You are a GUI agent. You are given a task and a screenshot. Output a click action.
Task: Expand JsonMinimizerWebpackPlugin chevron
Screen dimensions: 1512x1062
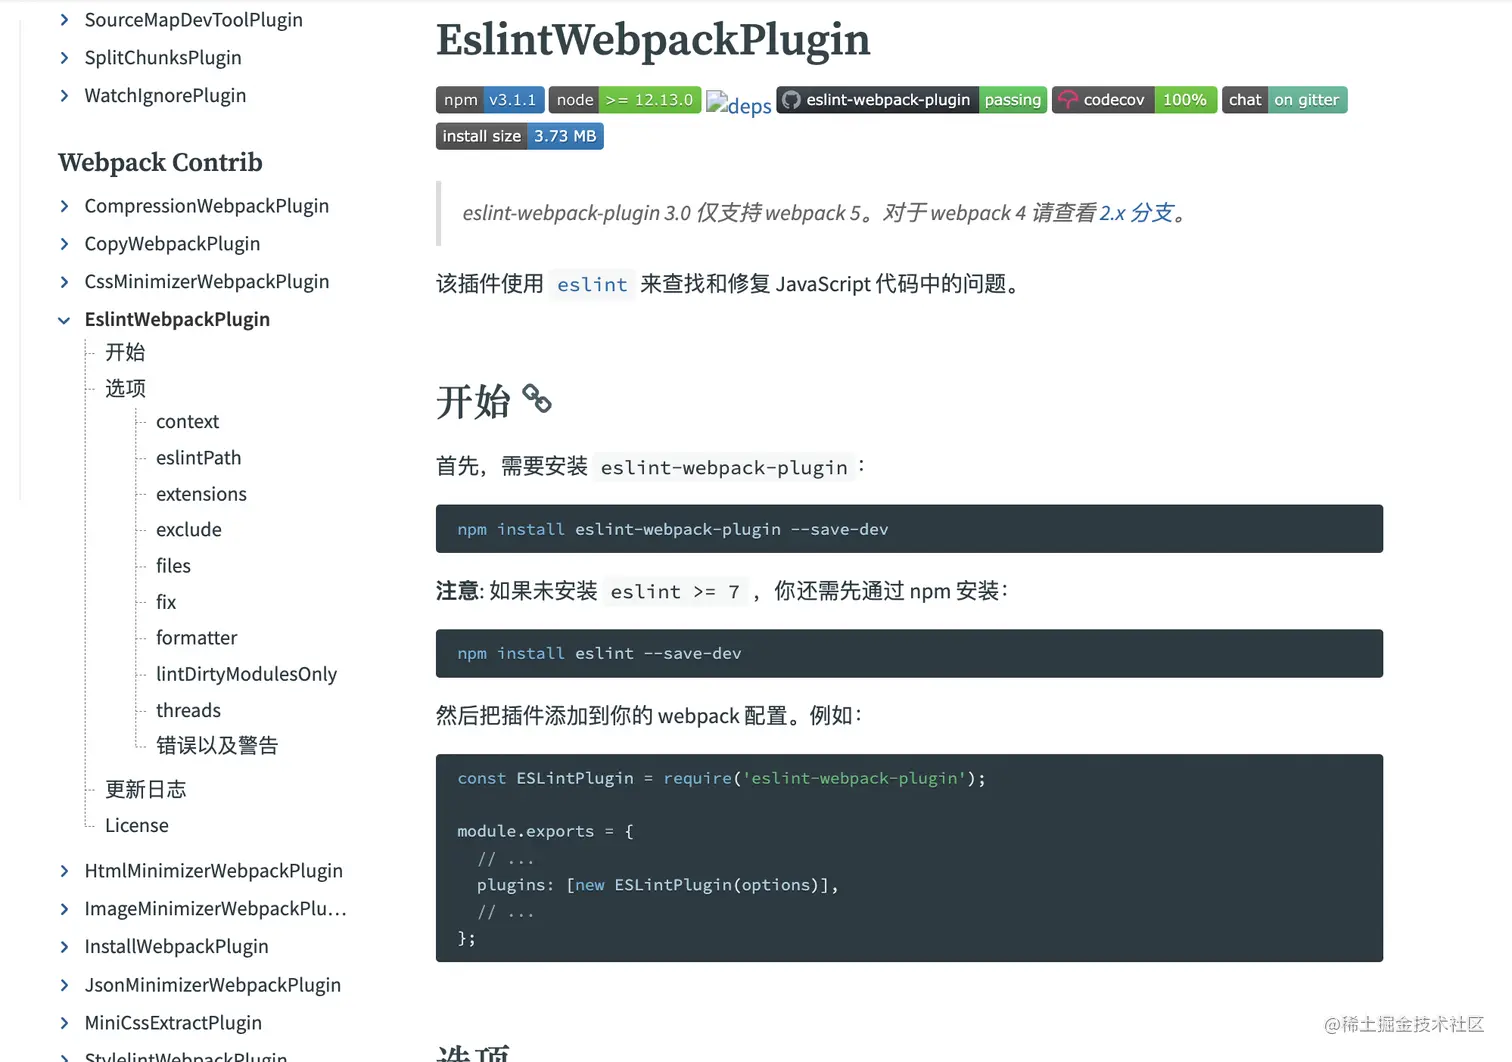point(64,985)
